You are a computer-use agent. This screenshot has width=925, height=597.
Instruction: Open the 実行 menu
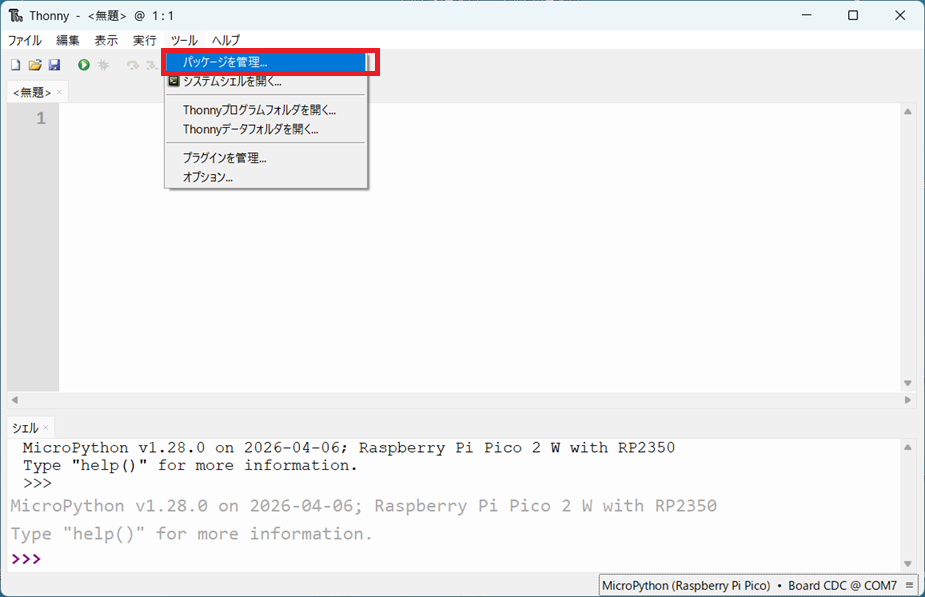(x=145, y=40)
